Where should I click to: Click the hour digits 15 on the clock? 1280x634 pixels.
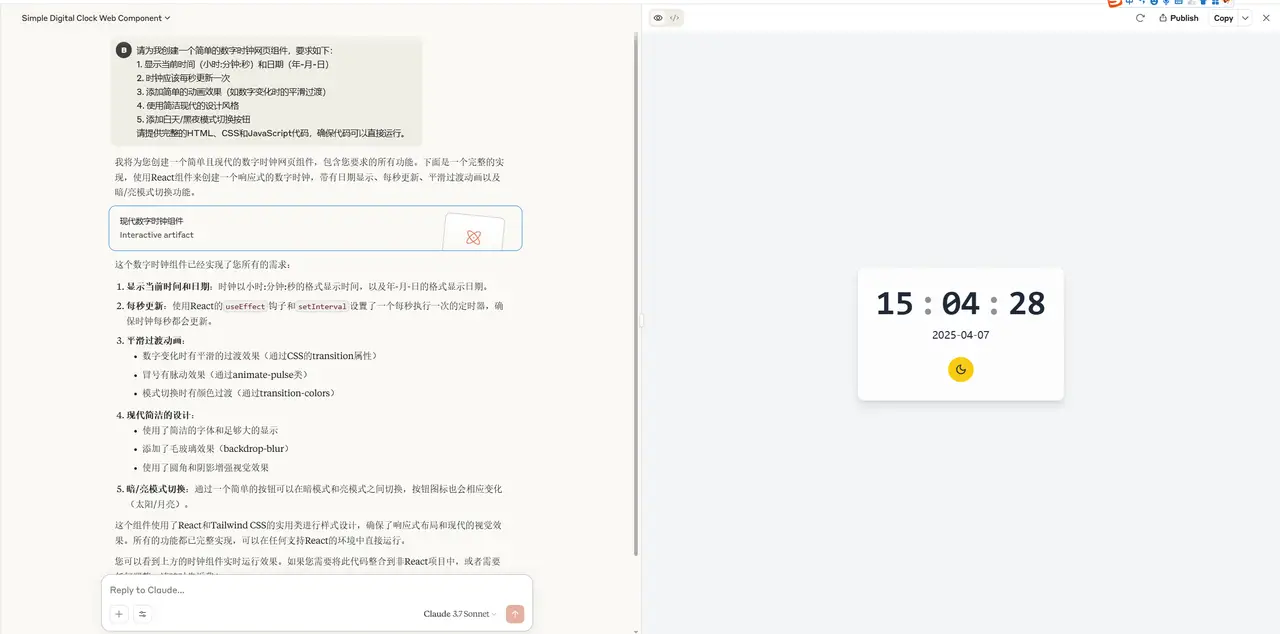coord(895,303)
